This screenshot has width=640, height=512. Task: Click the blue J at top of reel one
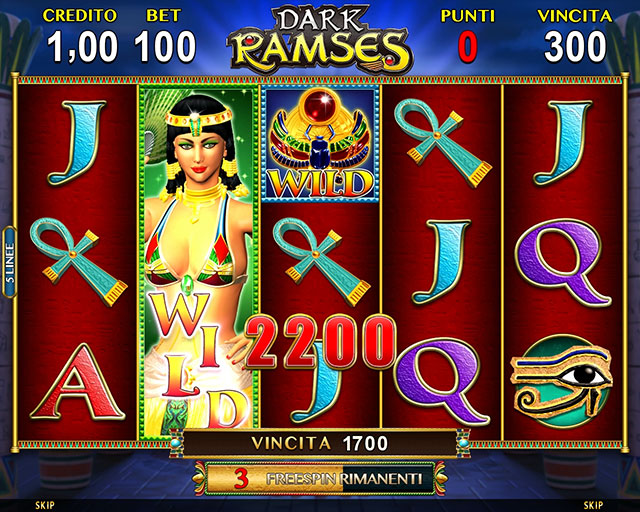(x=77, y=142)
